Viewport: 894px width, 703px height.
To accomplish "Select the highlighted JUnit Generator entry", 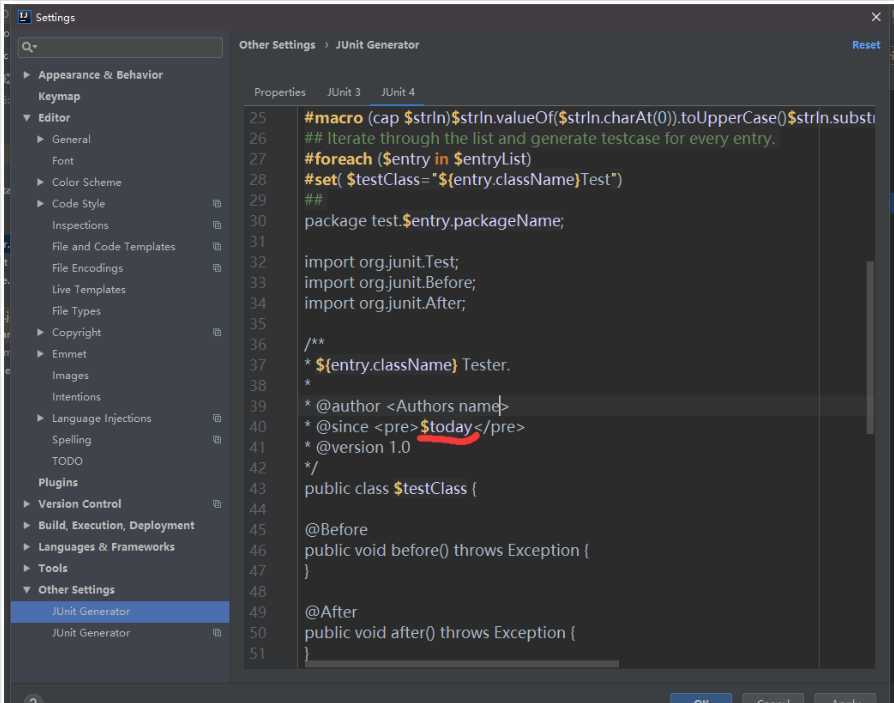I will 120,611.
